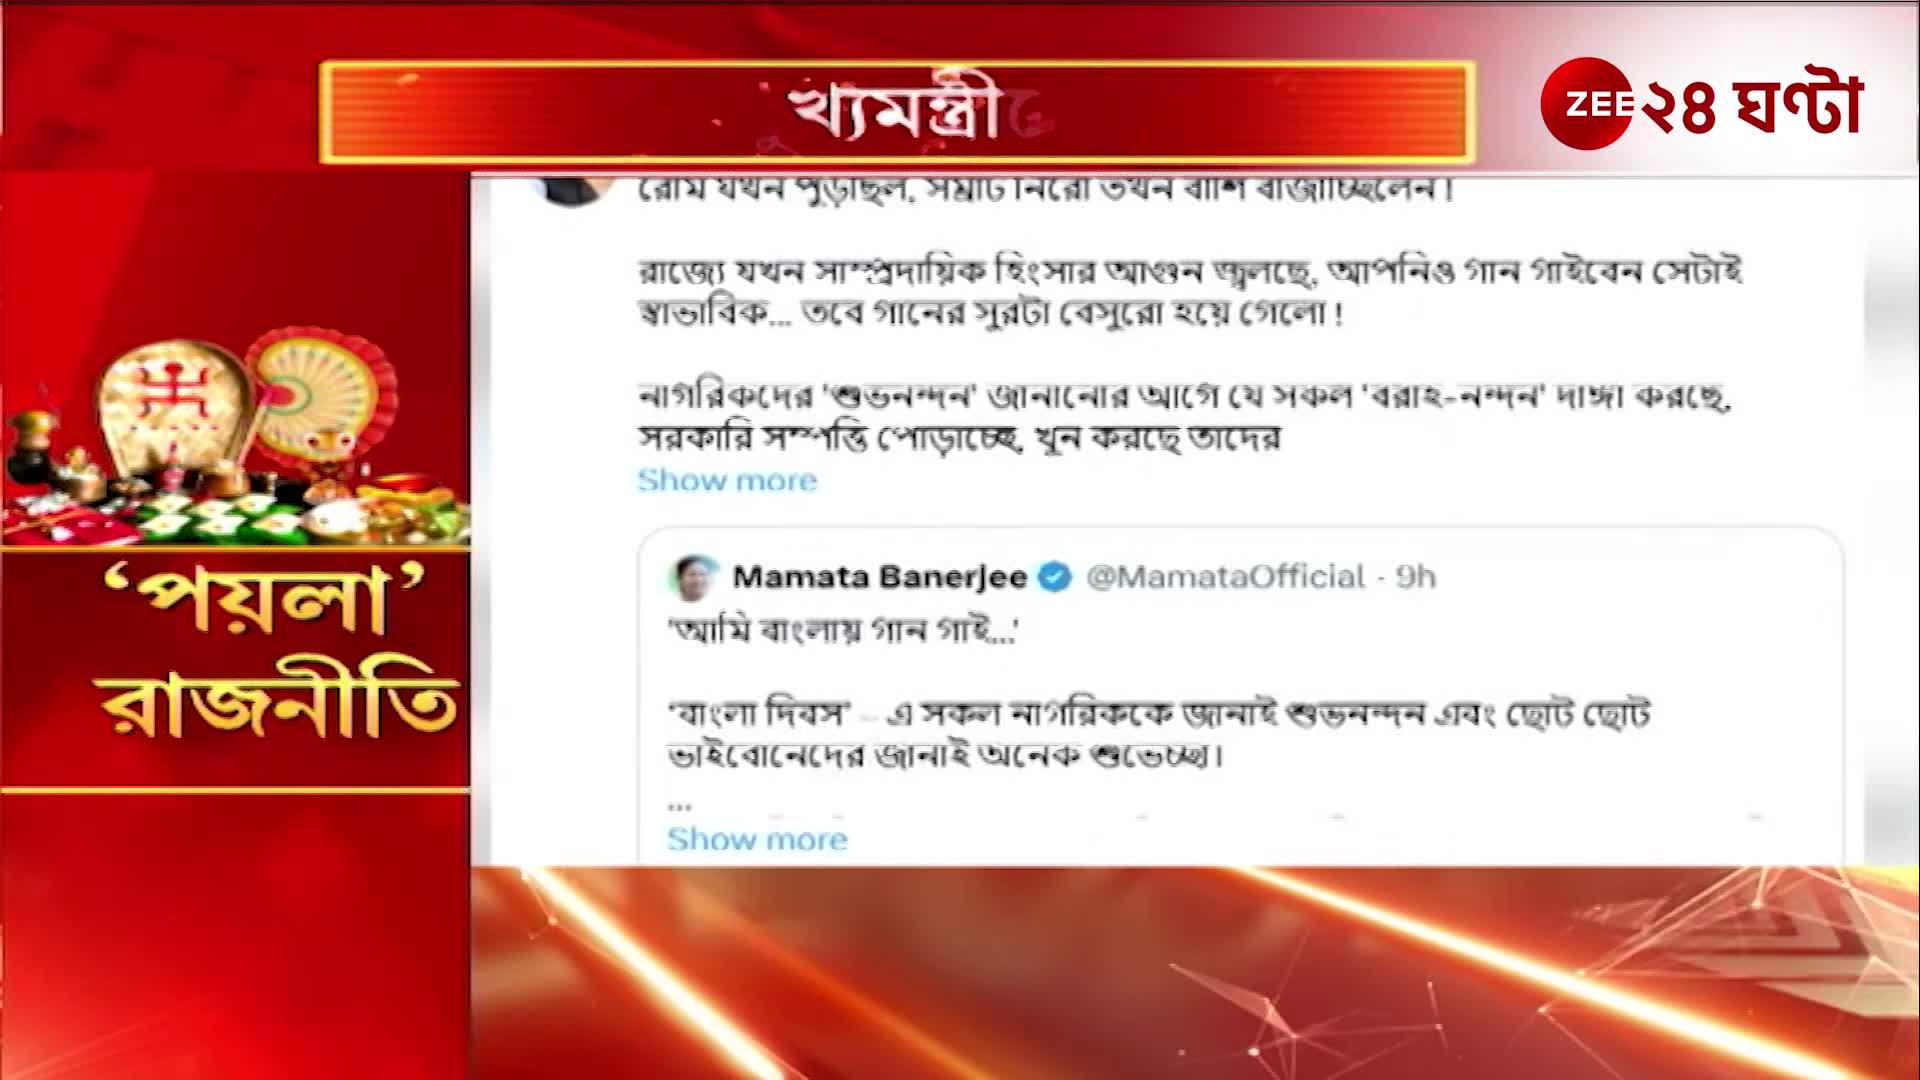
Task: Click the ২৪ ঘণ্টা channel name text
Action: tap(1750, 105)
